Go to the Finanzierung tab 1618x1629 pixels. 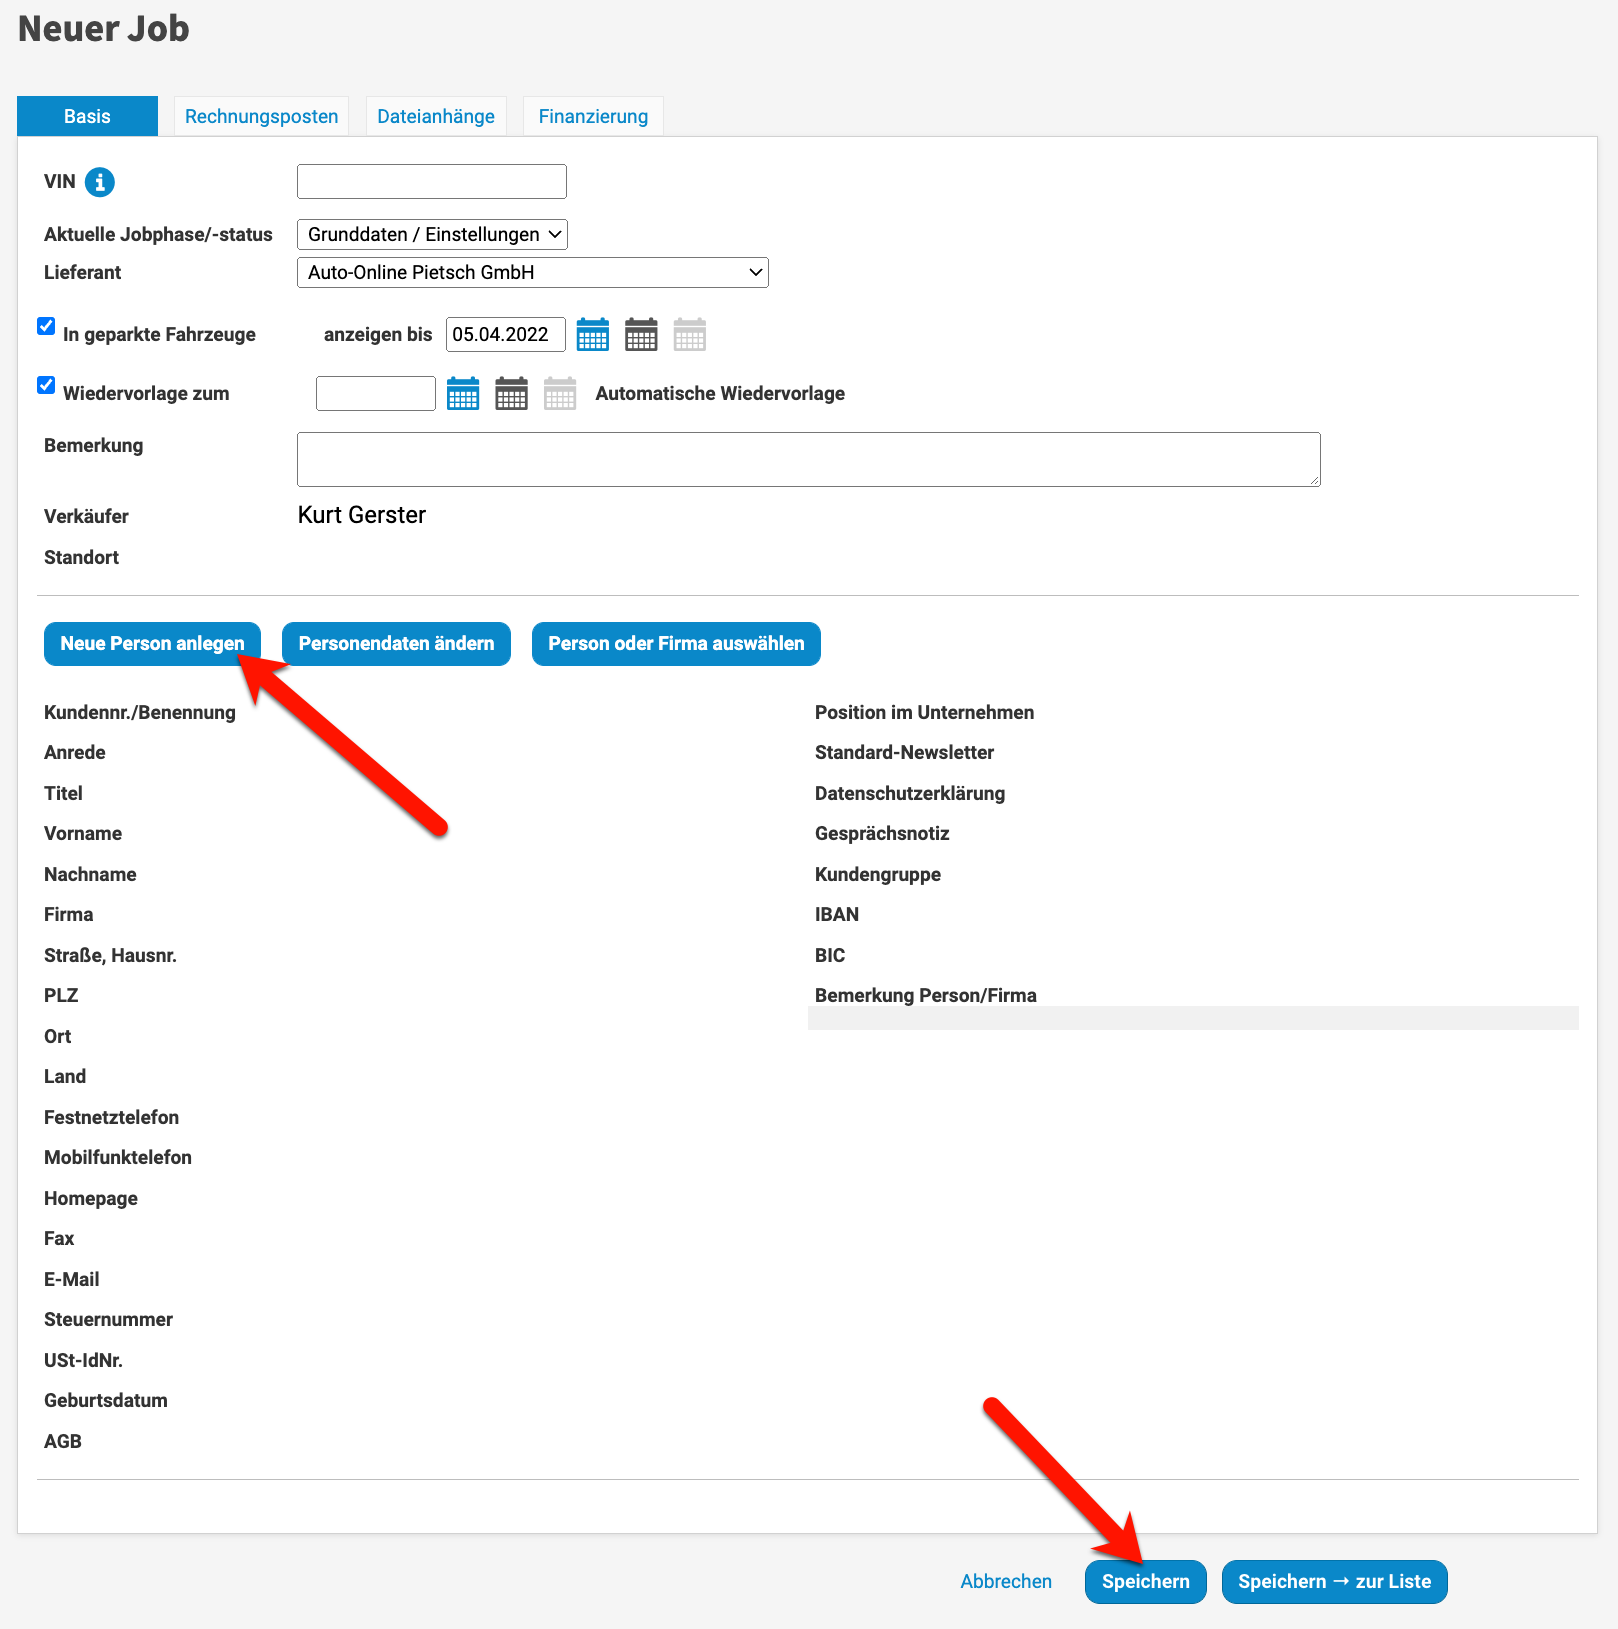click(x=593, y=116)
